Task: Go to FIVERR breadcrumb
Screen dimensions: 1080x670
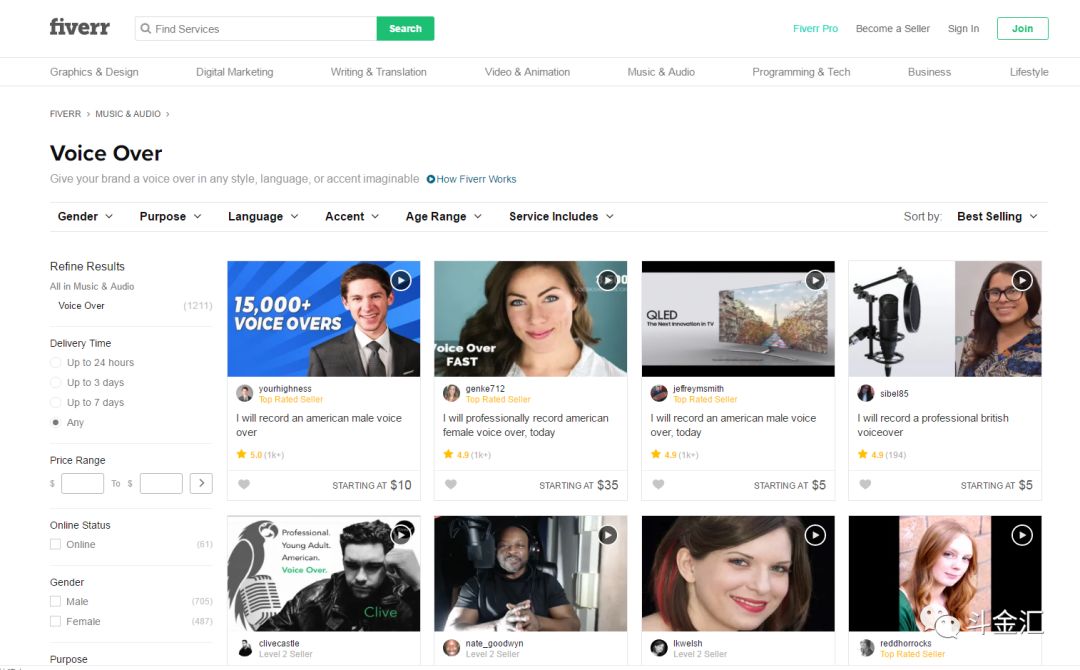Action: (x=65, y=114)
